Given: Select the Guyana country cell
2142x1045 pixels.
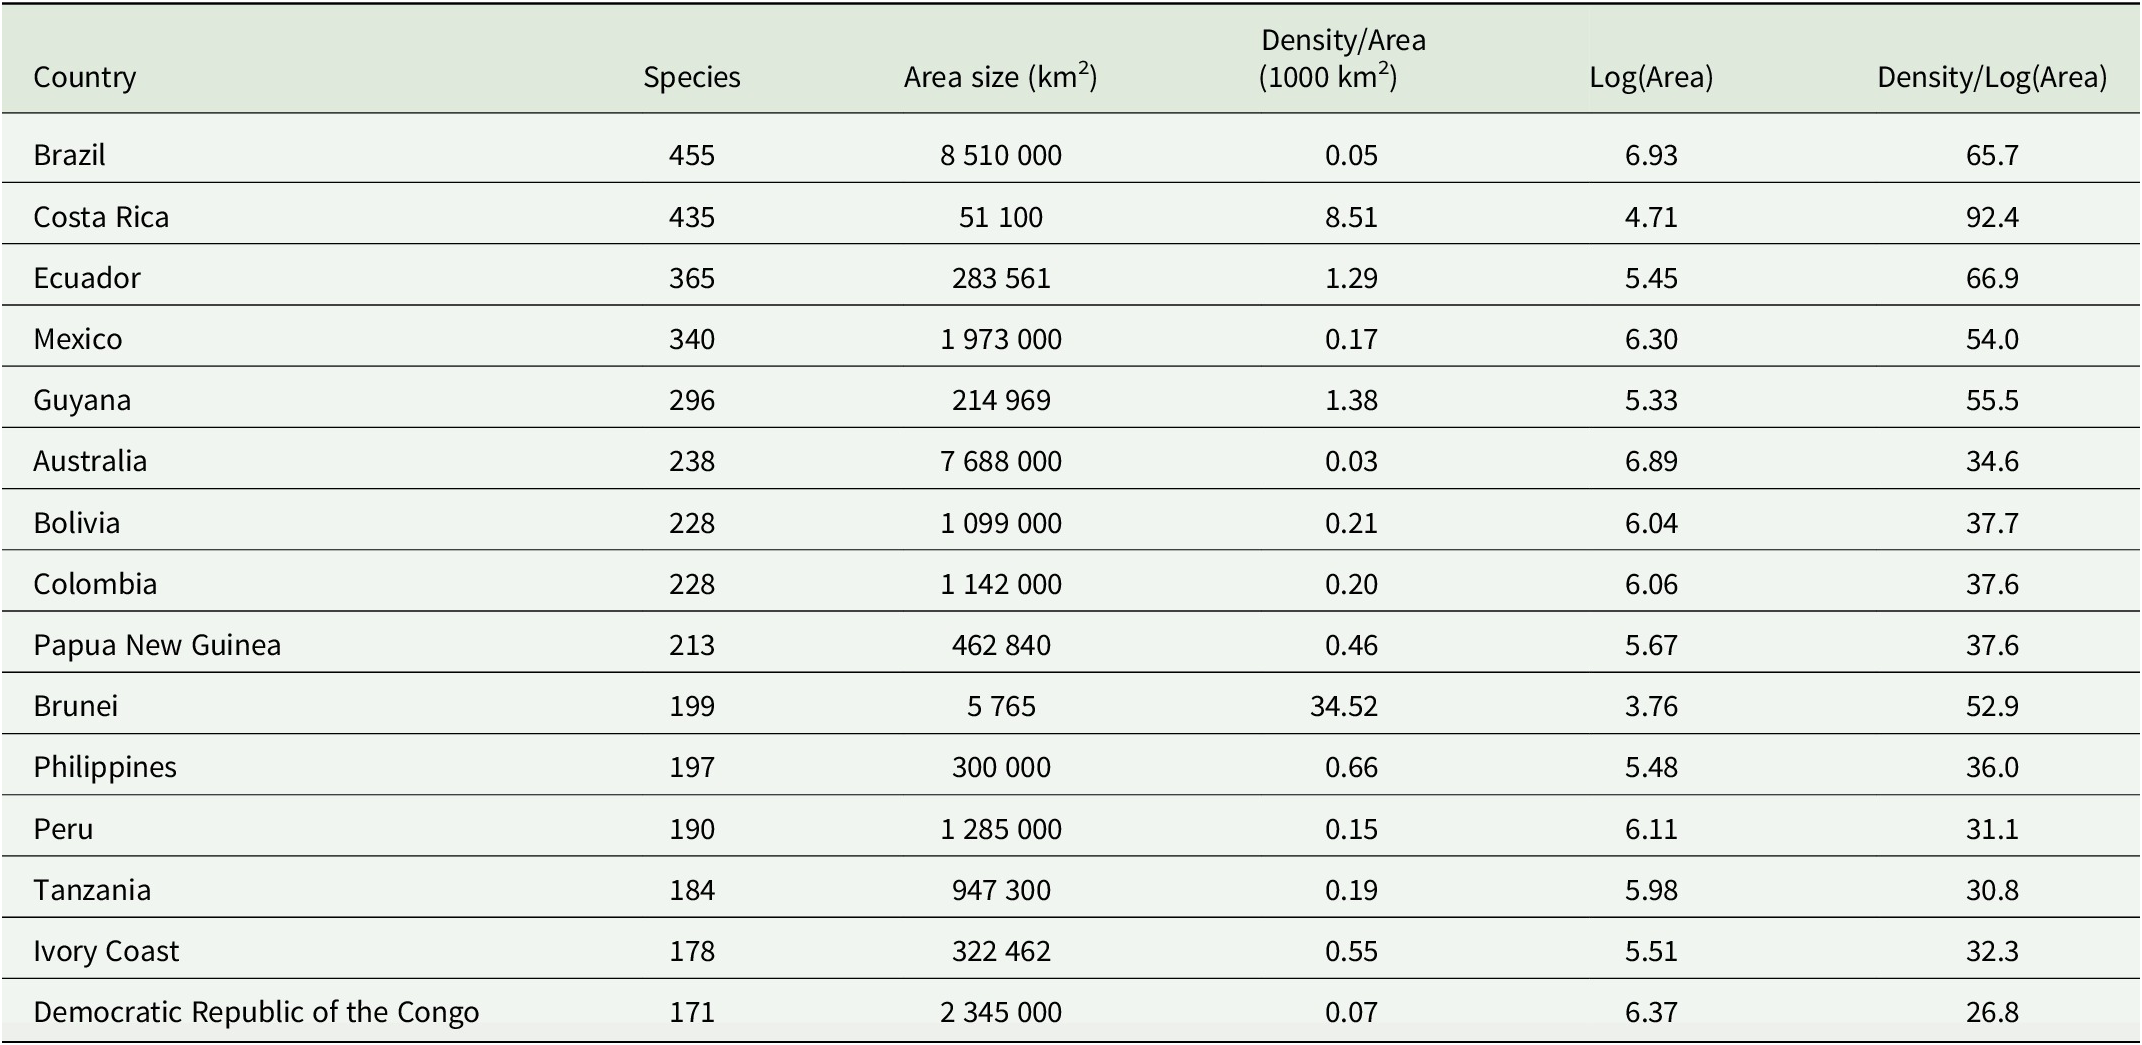Looking at the screenshot, I should coord(82,400).
